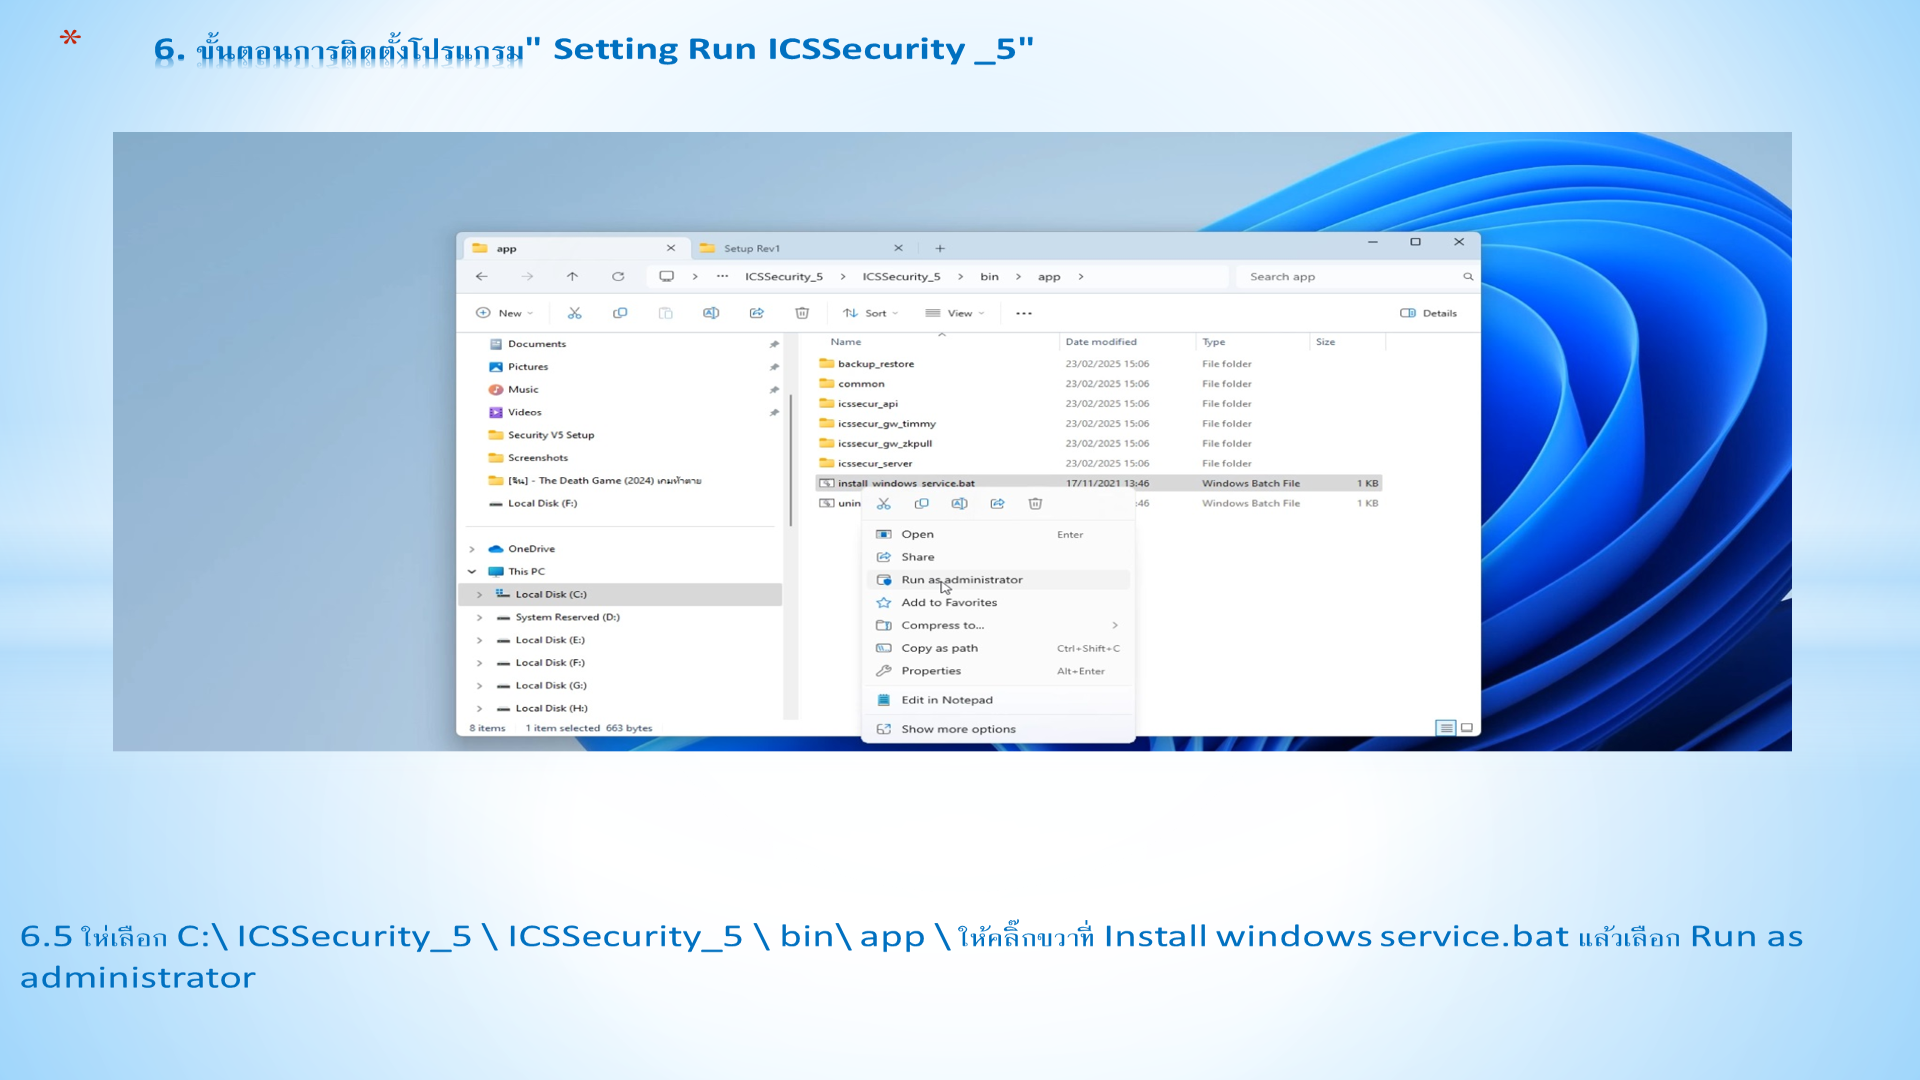Close the Setup Rev1 tab
This screenshot has width=1920, height=1080.
point(898,248)
